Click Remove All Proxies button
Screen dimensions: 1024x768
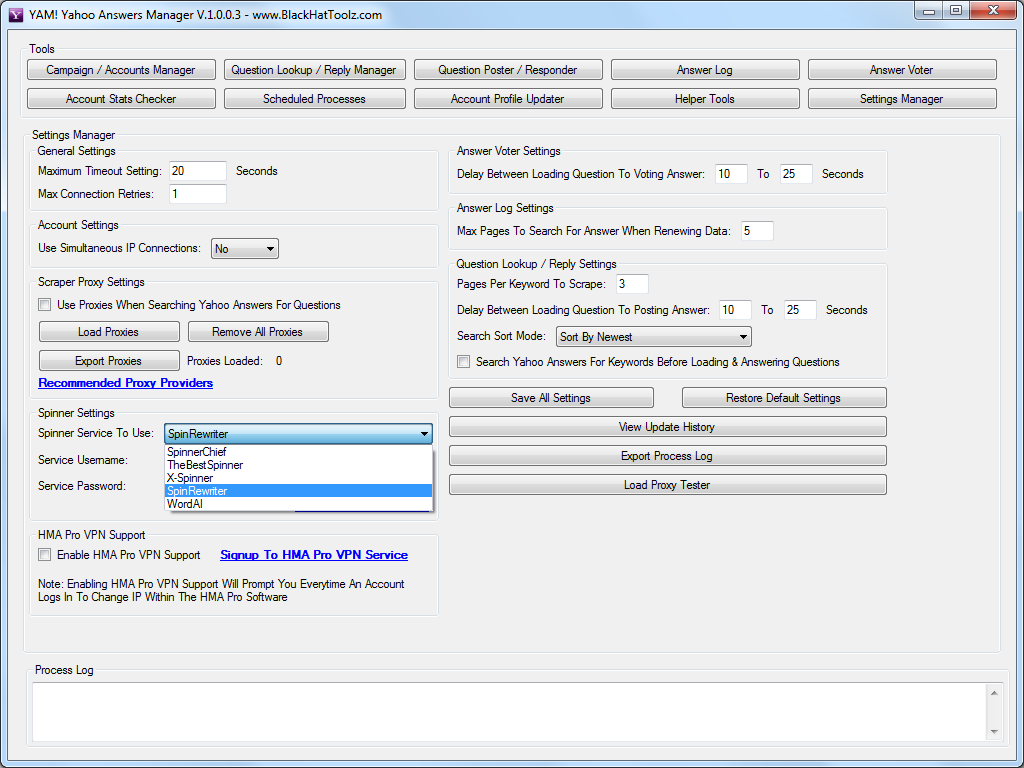point(258,332)
